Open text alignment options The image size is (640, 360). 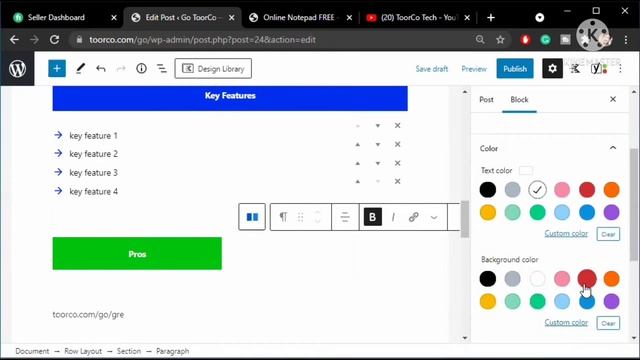[x=345, y=217]
